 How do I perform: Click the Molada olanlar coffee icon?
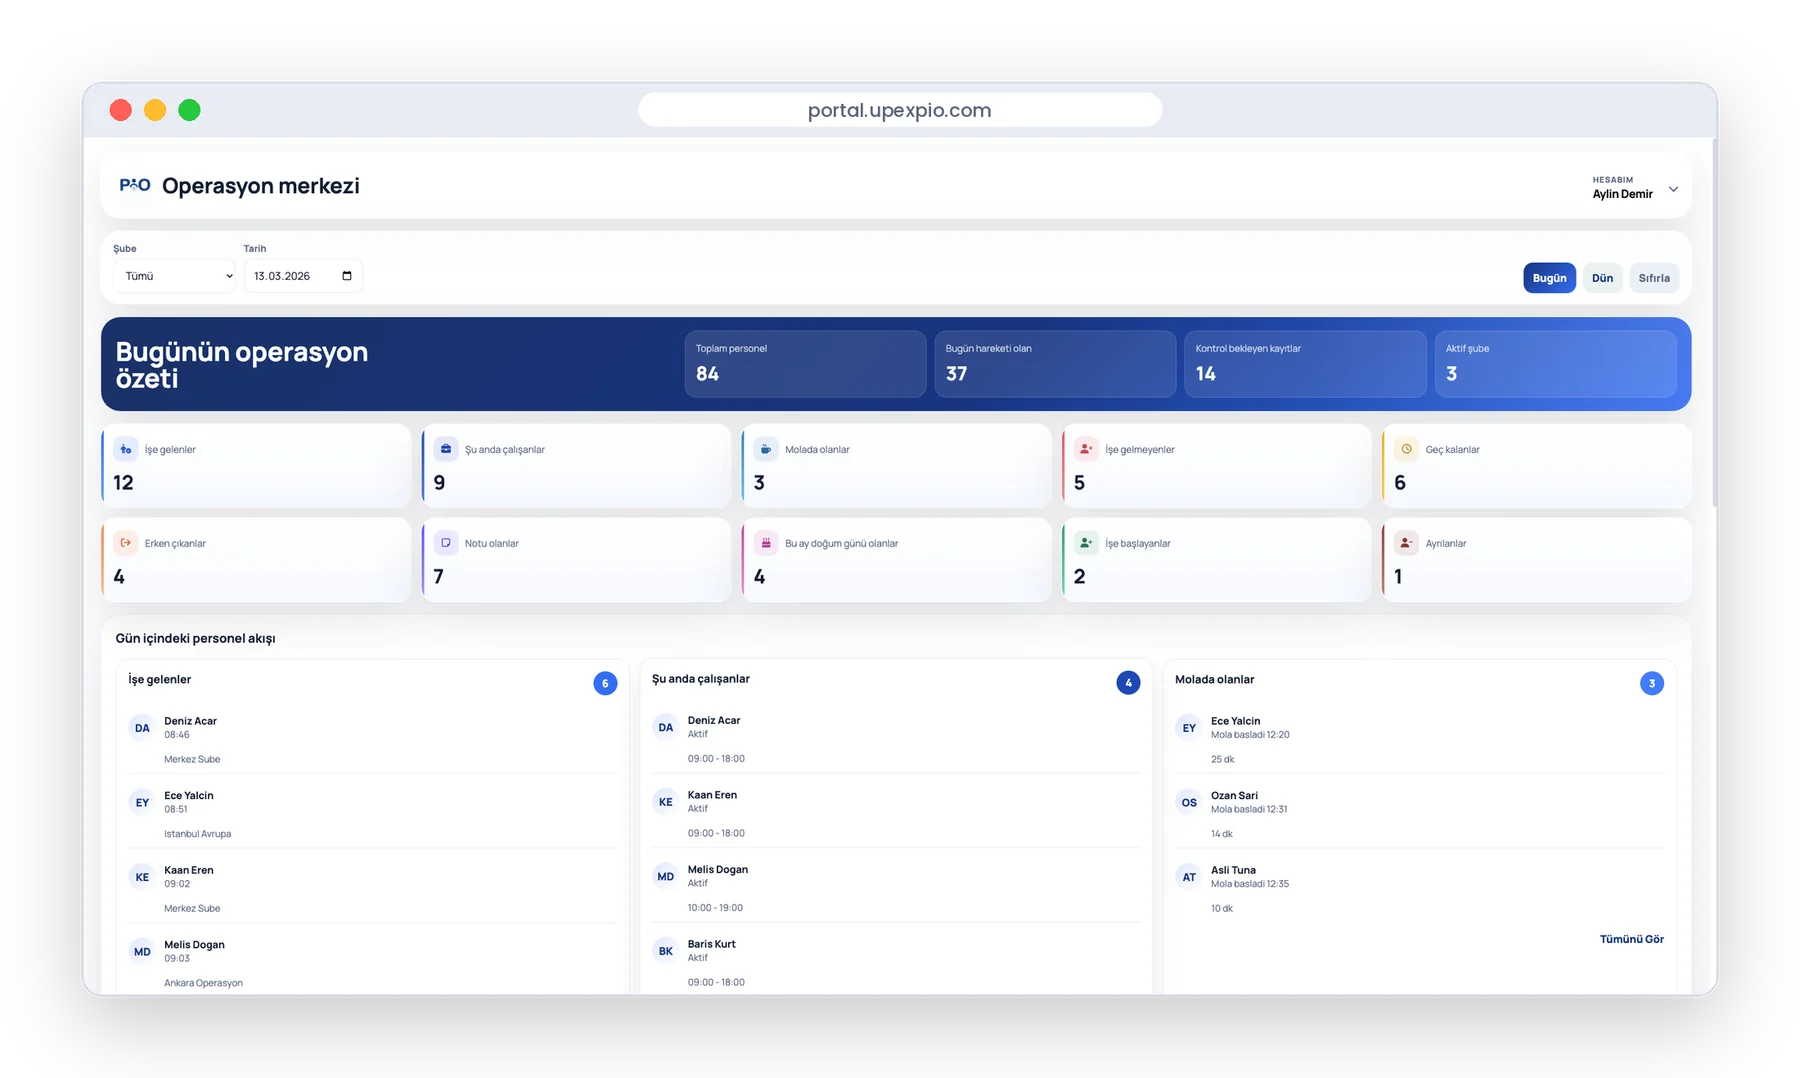tap(766, 449)
